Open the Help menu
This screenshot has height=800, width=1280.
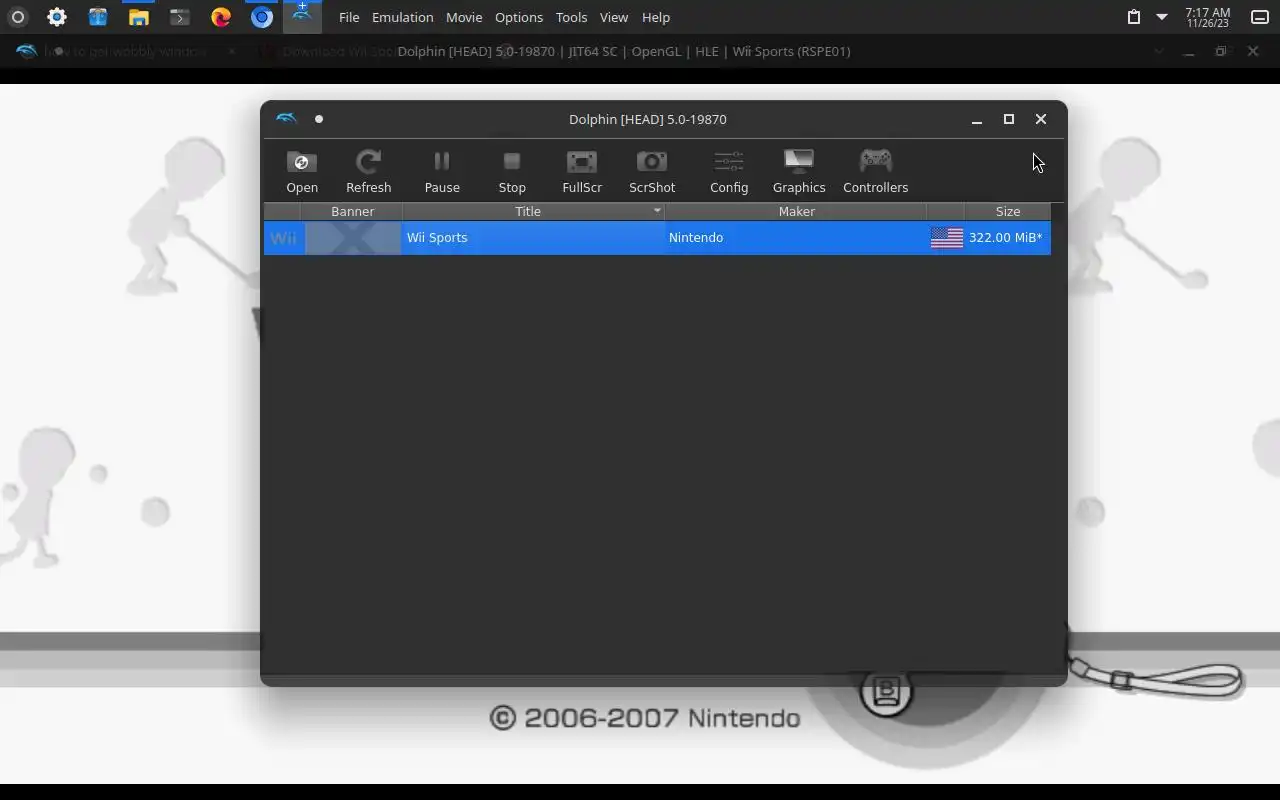[656, 17]
